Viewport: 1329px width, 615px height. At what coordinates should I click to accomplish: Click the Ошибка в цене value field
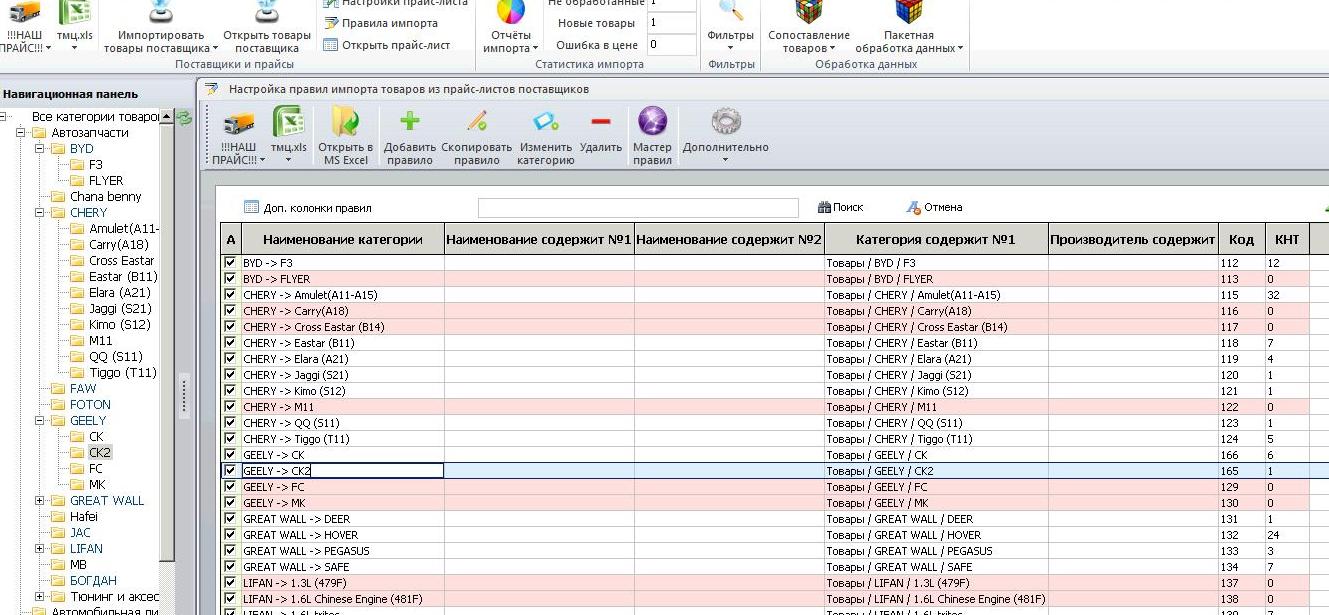pyautogui.click(x=671, y=45)
